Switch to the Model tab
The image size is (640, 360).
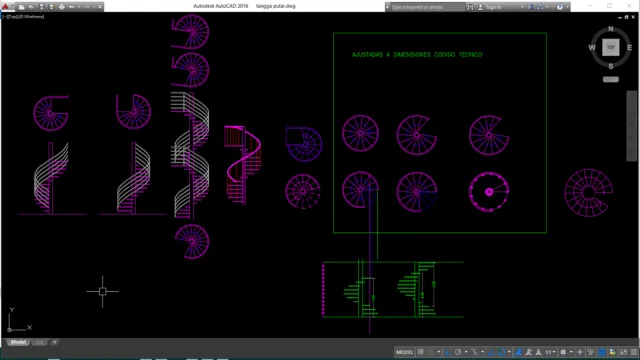click(x=18, y=342)
